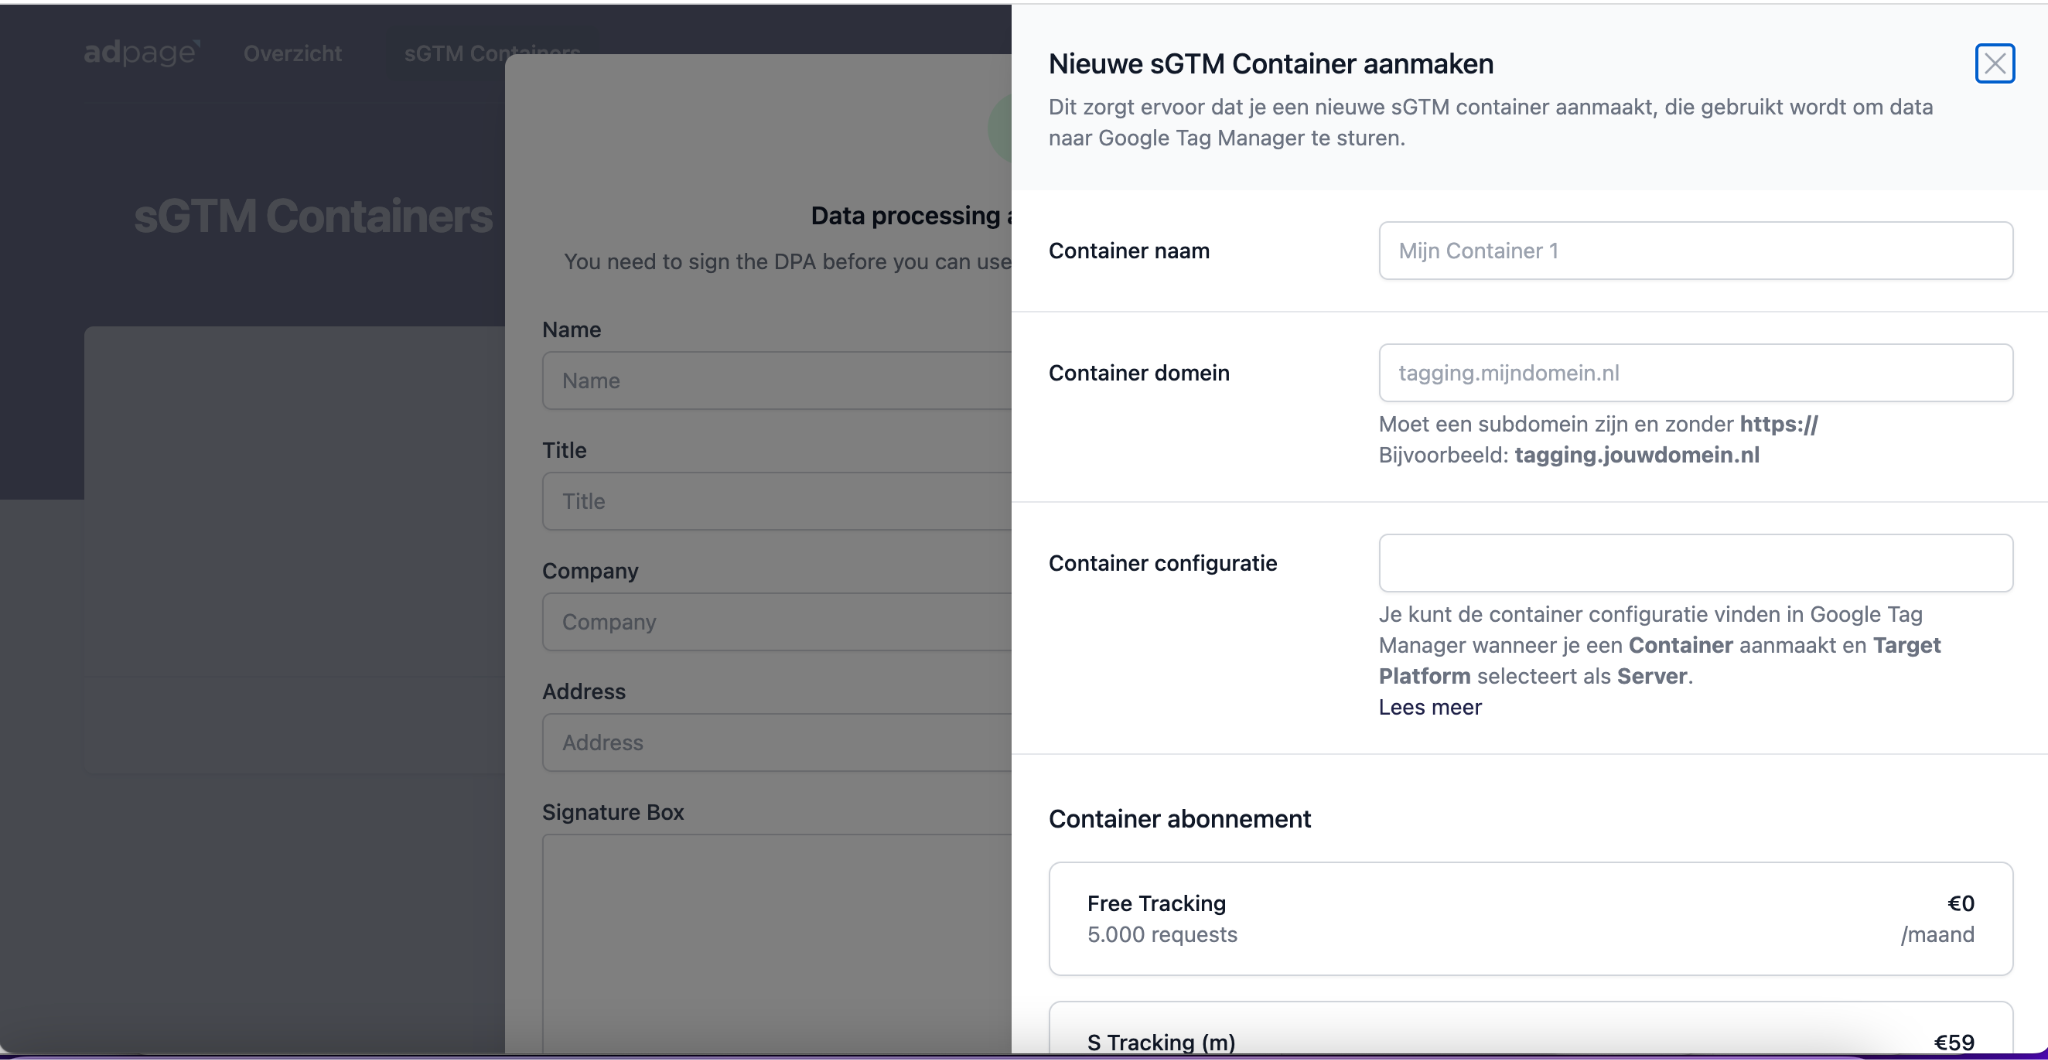Click the Container abonnement heading
Viewport: 2048px width, 1060px height.
(1179, 819)
